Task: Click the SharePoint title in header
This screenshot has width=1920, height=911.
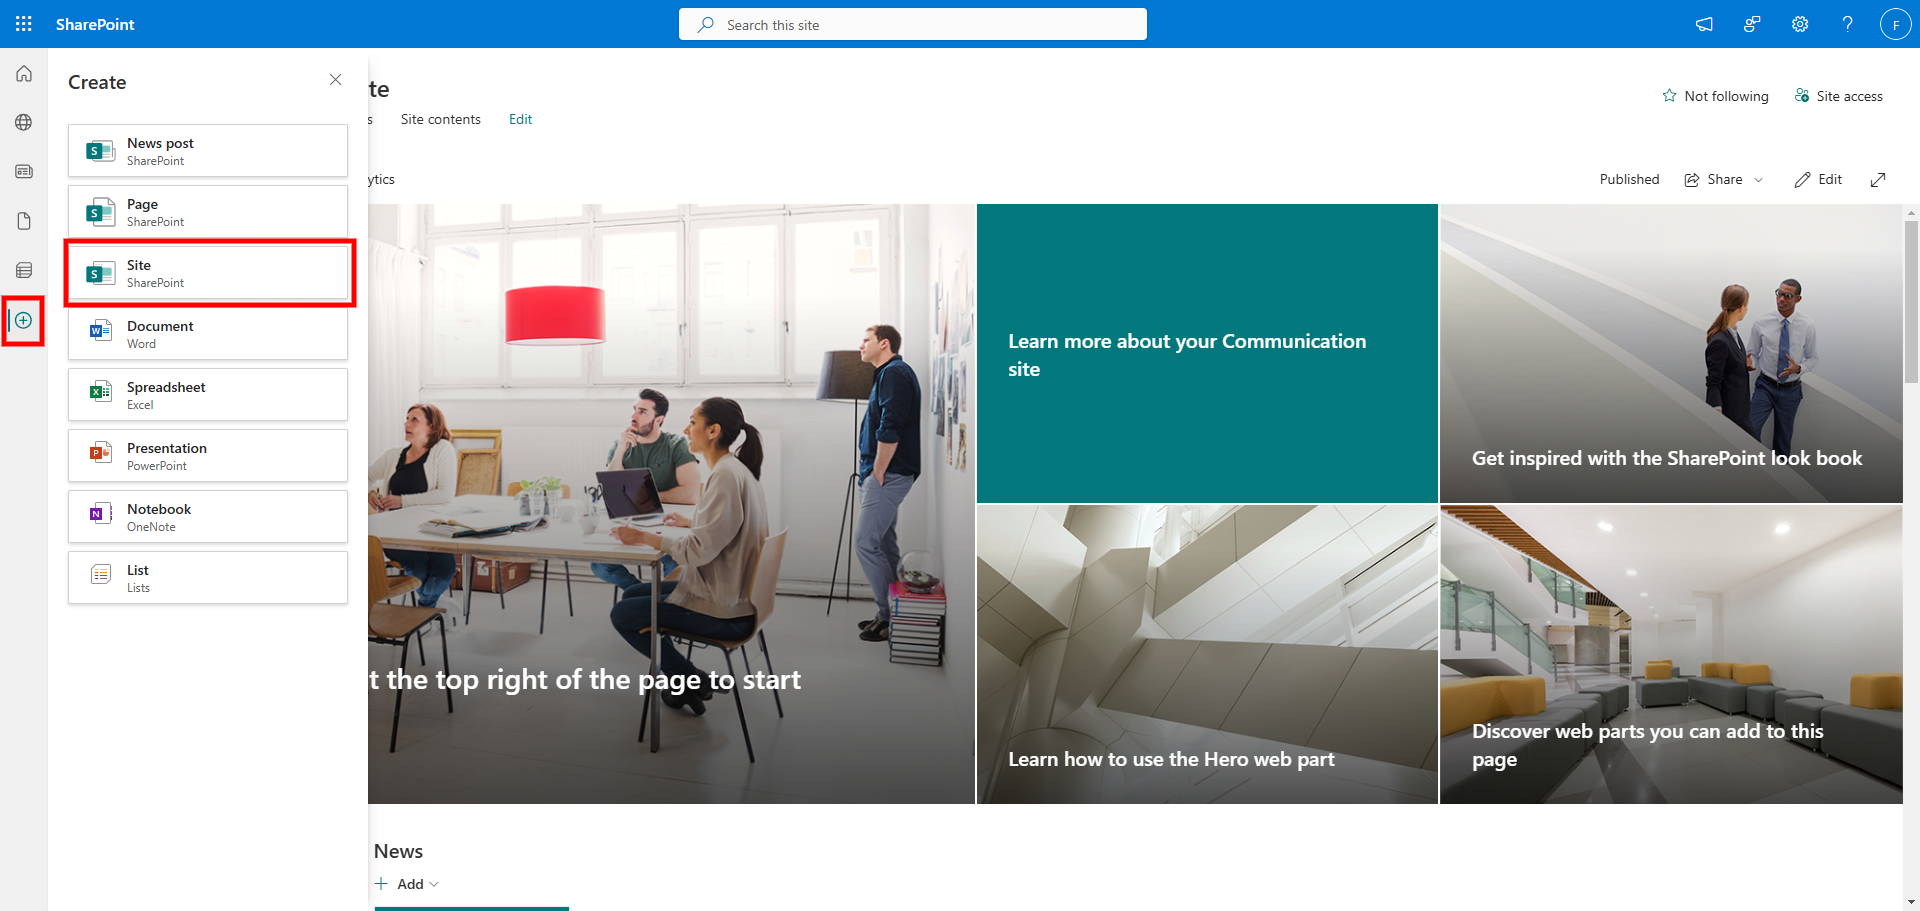Action: 95,24
